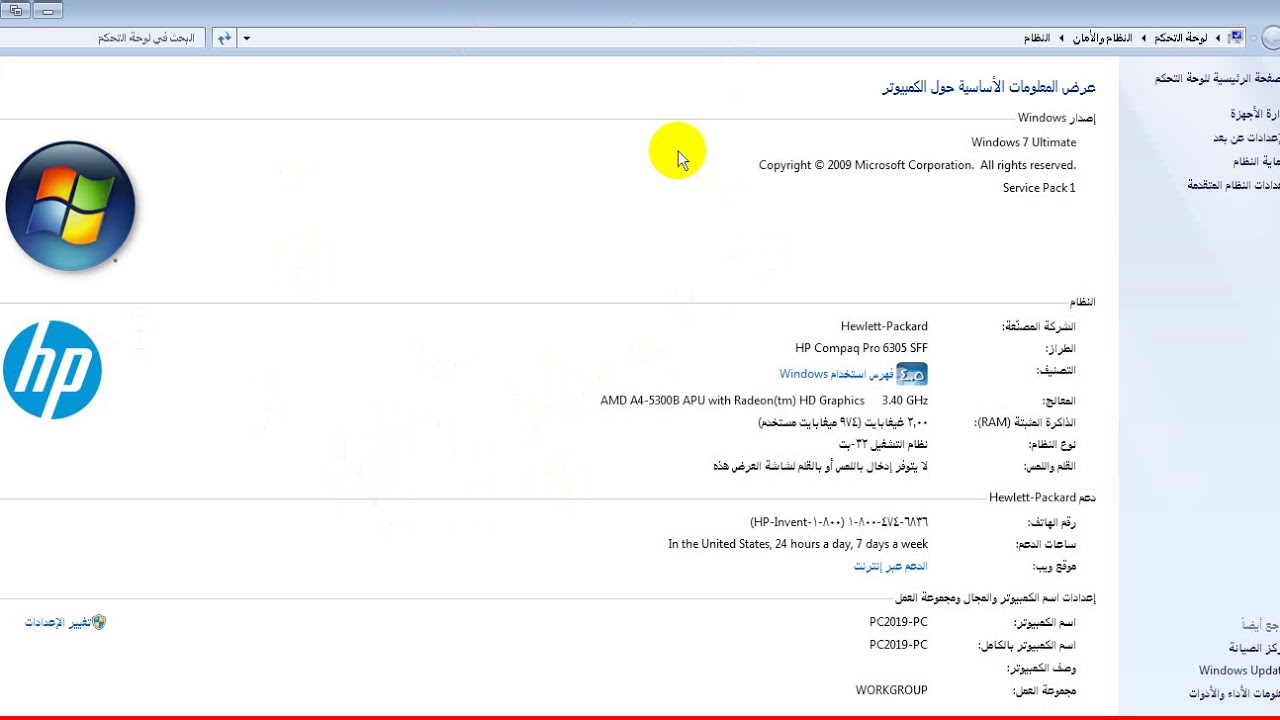Open إعدادات عن بعد remote settings link
This screenshot has width=1280, height=720.
point(1246,138)
